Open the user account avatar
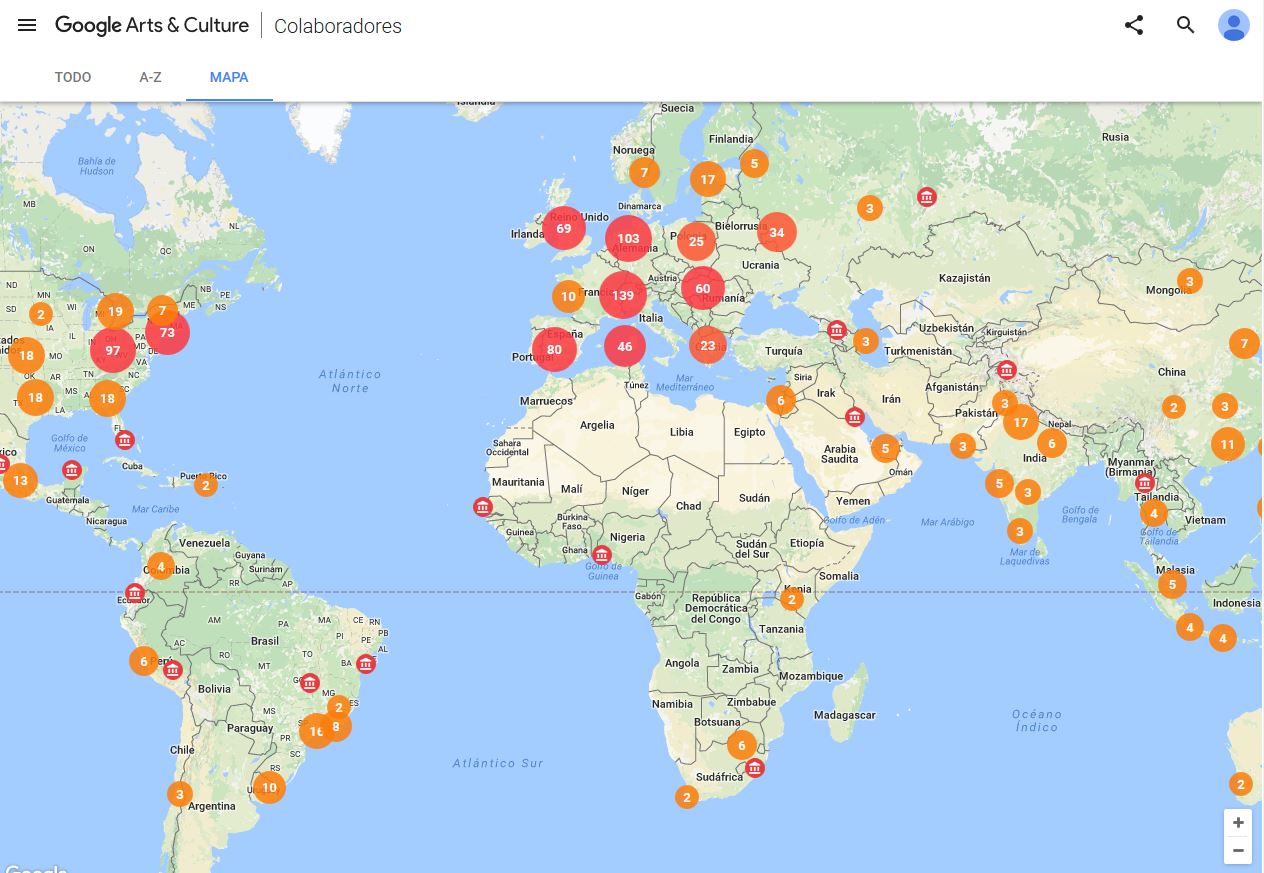 pyautogui.click(x=1233, y=26)
